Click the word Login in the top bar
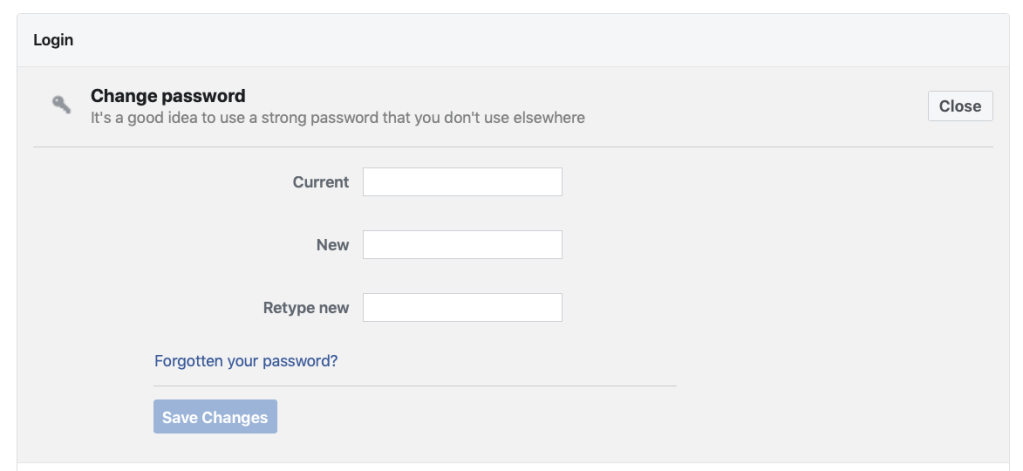Screen dimensions: 1023x471 [54, 41]
